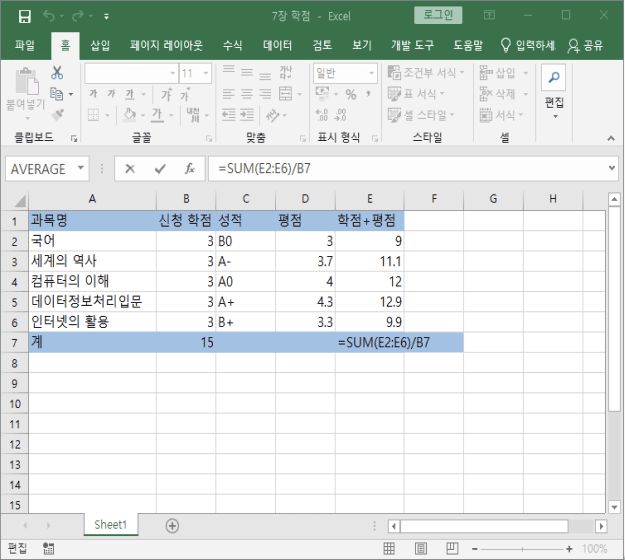Expand the formula bar with chevron
625x560 pixels.
pos(609,169)
